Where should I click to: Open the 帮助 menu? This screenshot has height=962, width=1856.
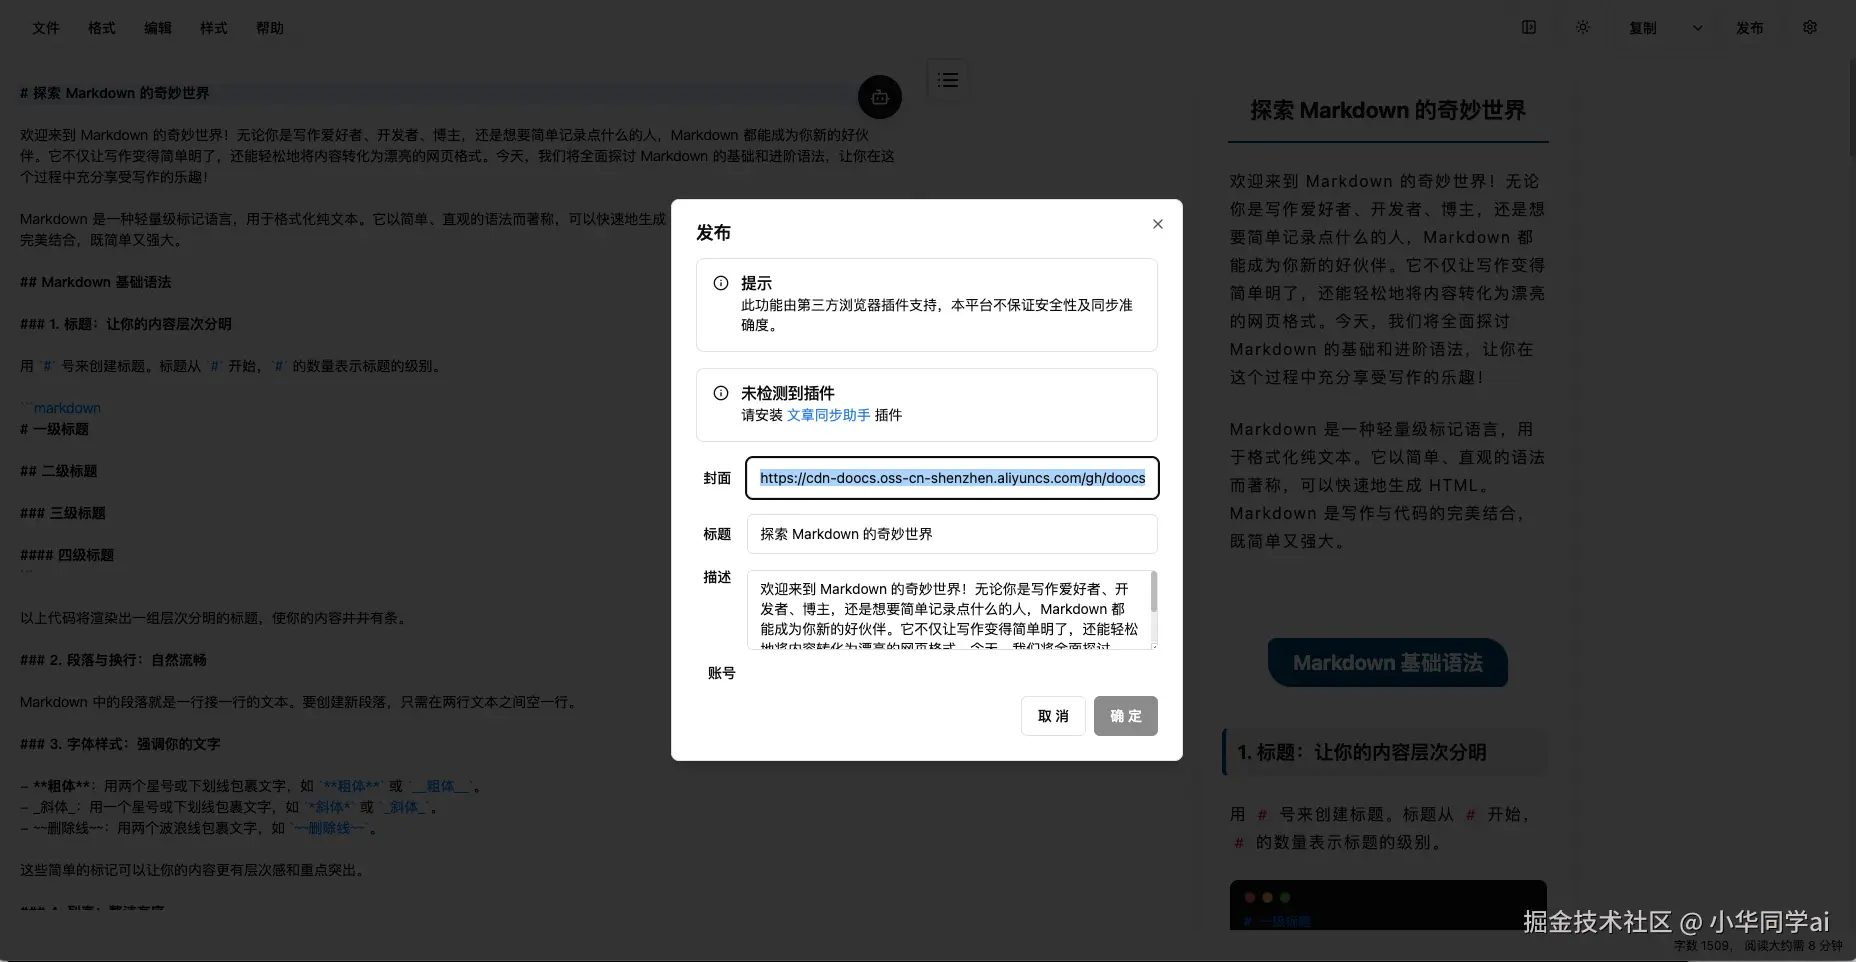point(270,28)
